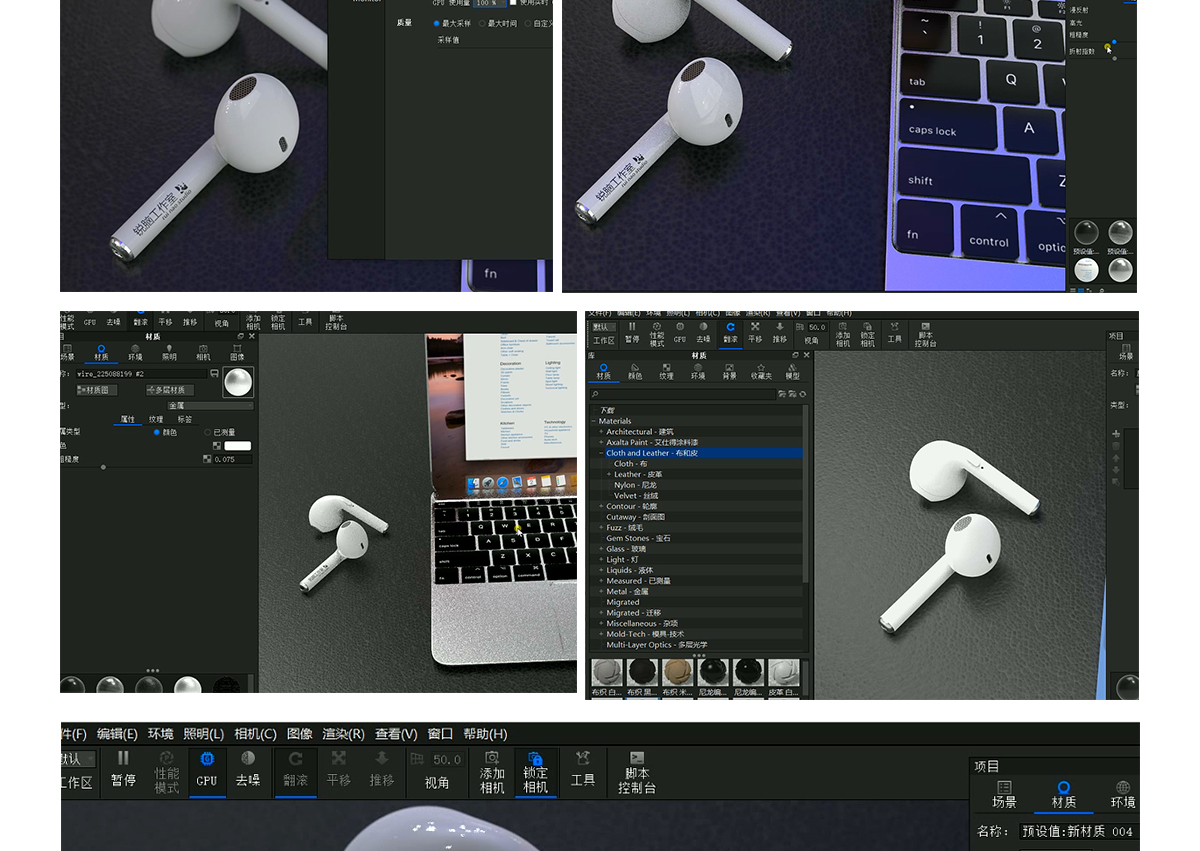Select the 已测量 radio button
The height and width of the screenshot is (851, 1200).
tap(207, 432)
